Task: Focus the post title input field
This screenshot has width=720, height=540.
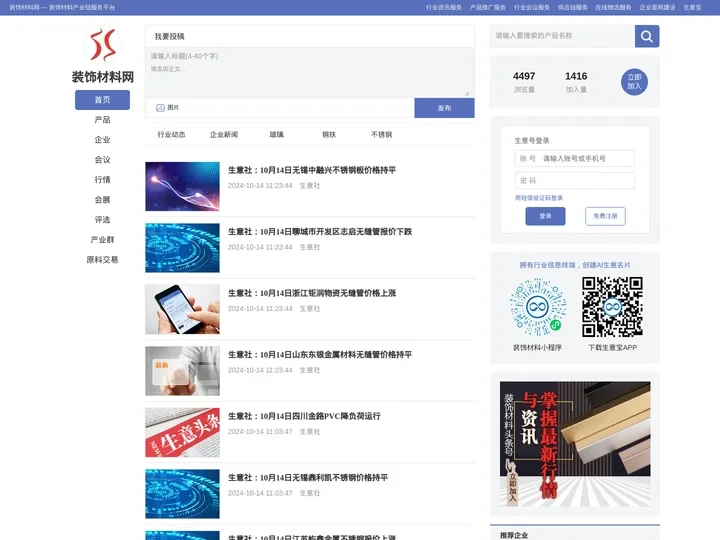Action: 309,56
